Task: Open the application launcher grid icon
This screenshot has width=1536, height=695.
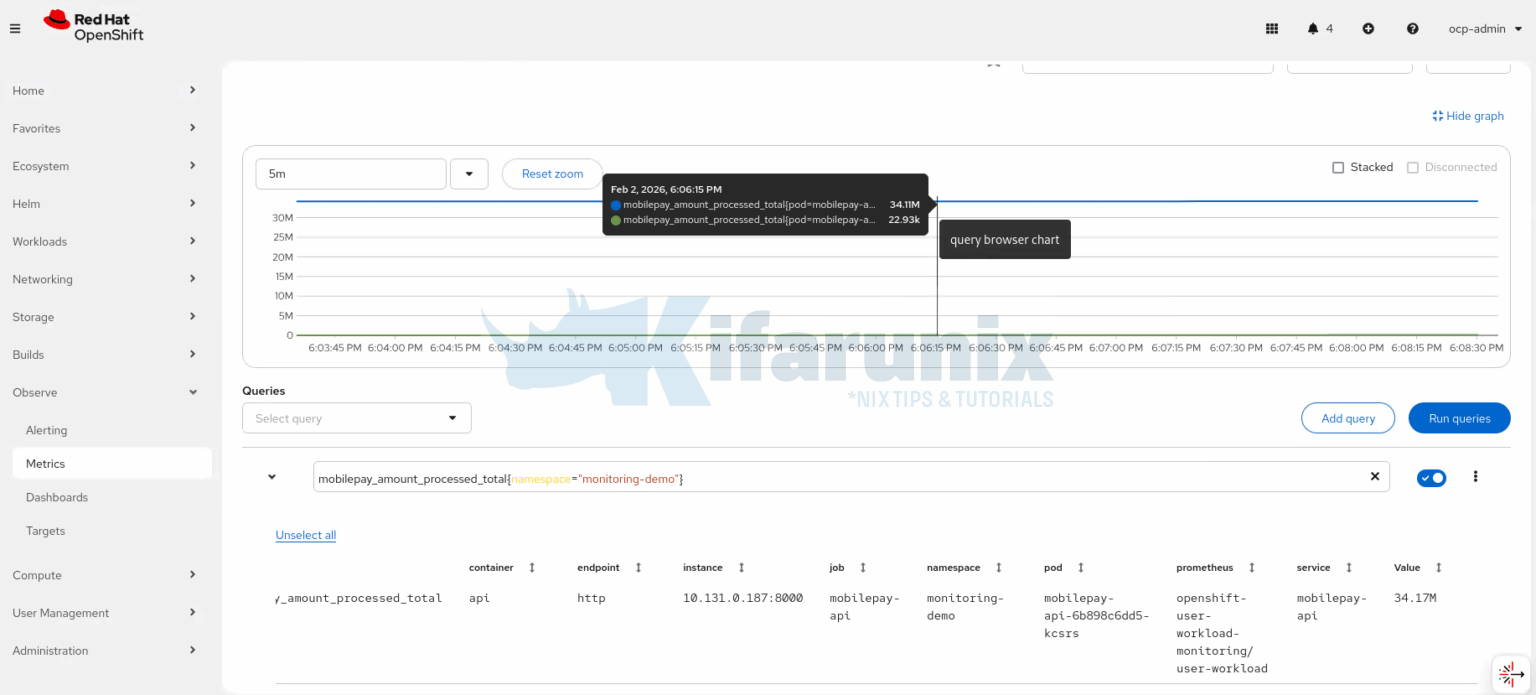Action: [x=1272, y=29]
